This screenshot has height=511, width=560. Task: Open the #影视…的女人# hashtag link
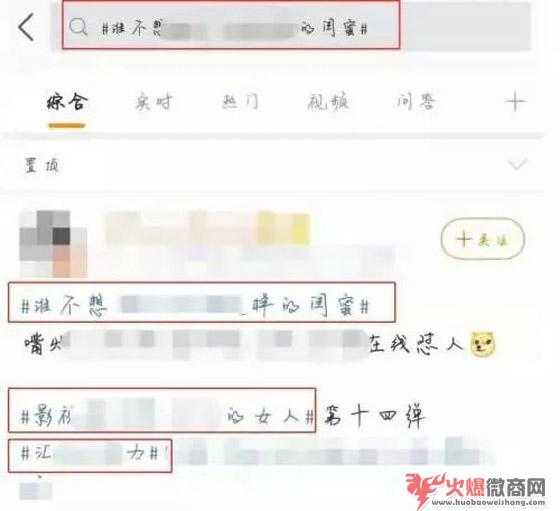pos(168,416)
